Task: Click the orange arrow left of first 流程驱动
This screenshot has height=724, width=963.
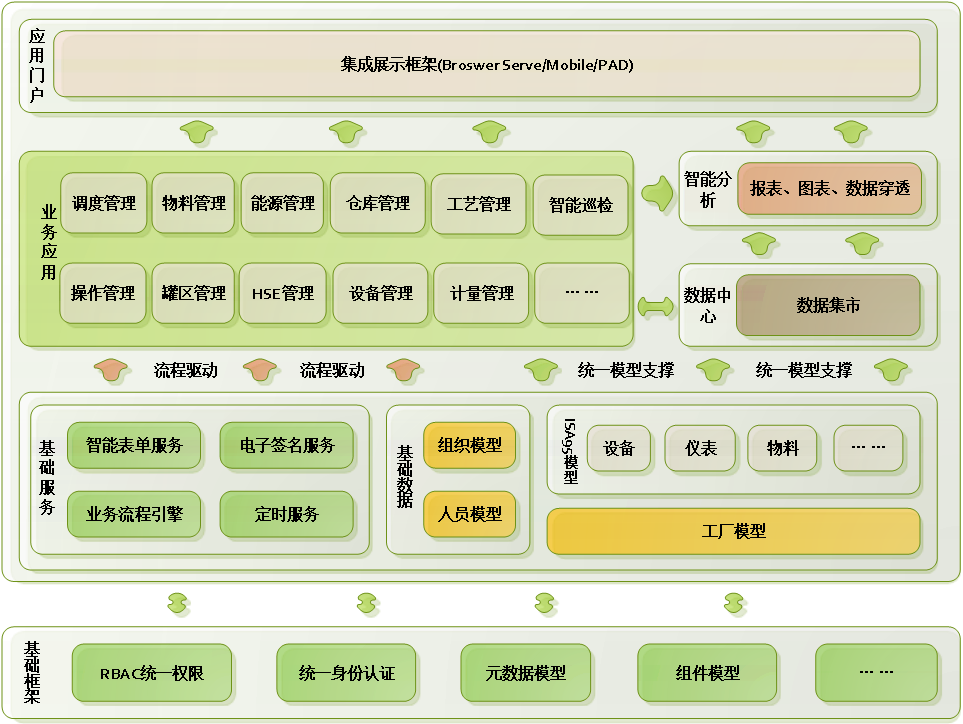Action: pos(111,370)
